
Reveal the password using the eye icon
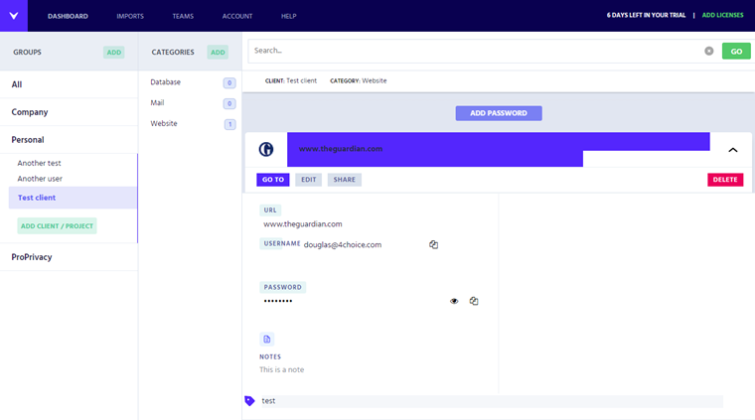tap(454, 301)
